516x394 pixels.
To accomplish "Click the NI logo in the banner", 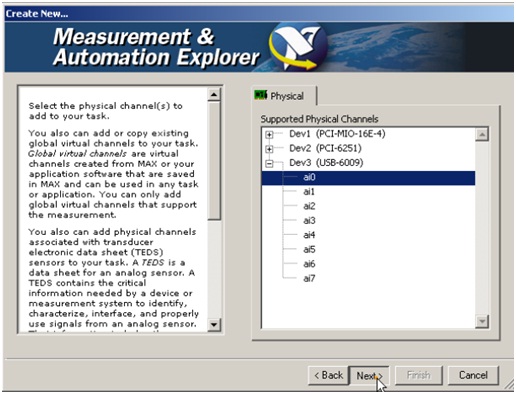I will tap(298, 46).
